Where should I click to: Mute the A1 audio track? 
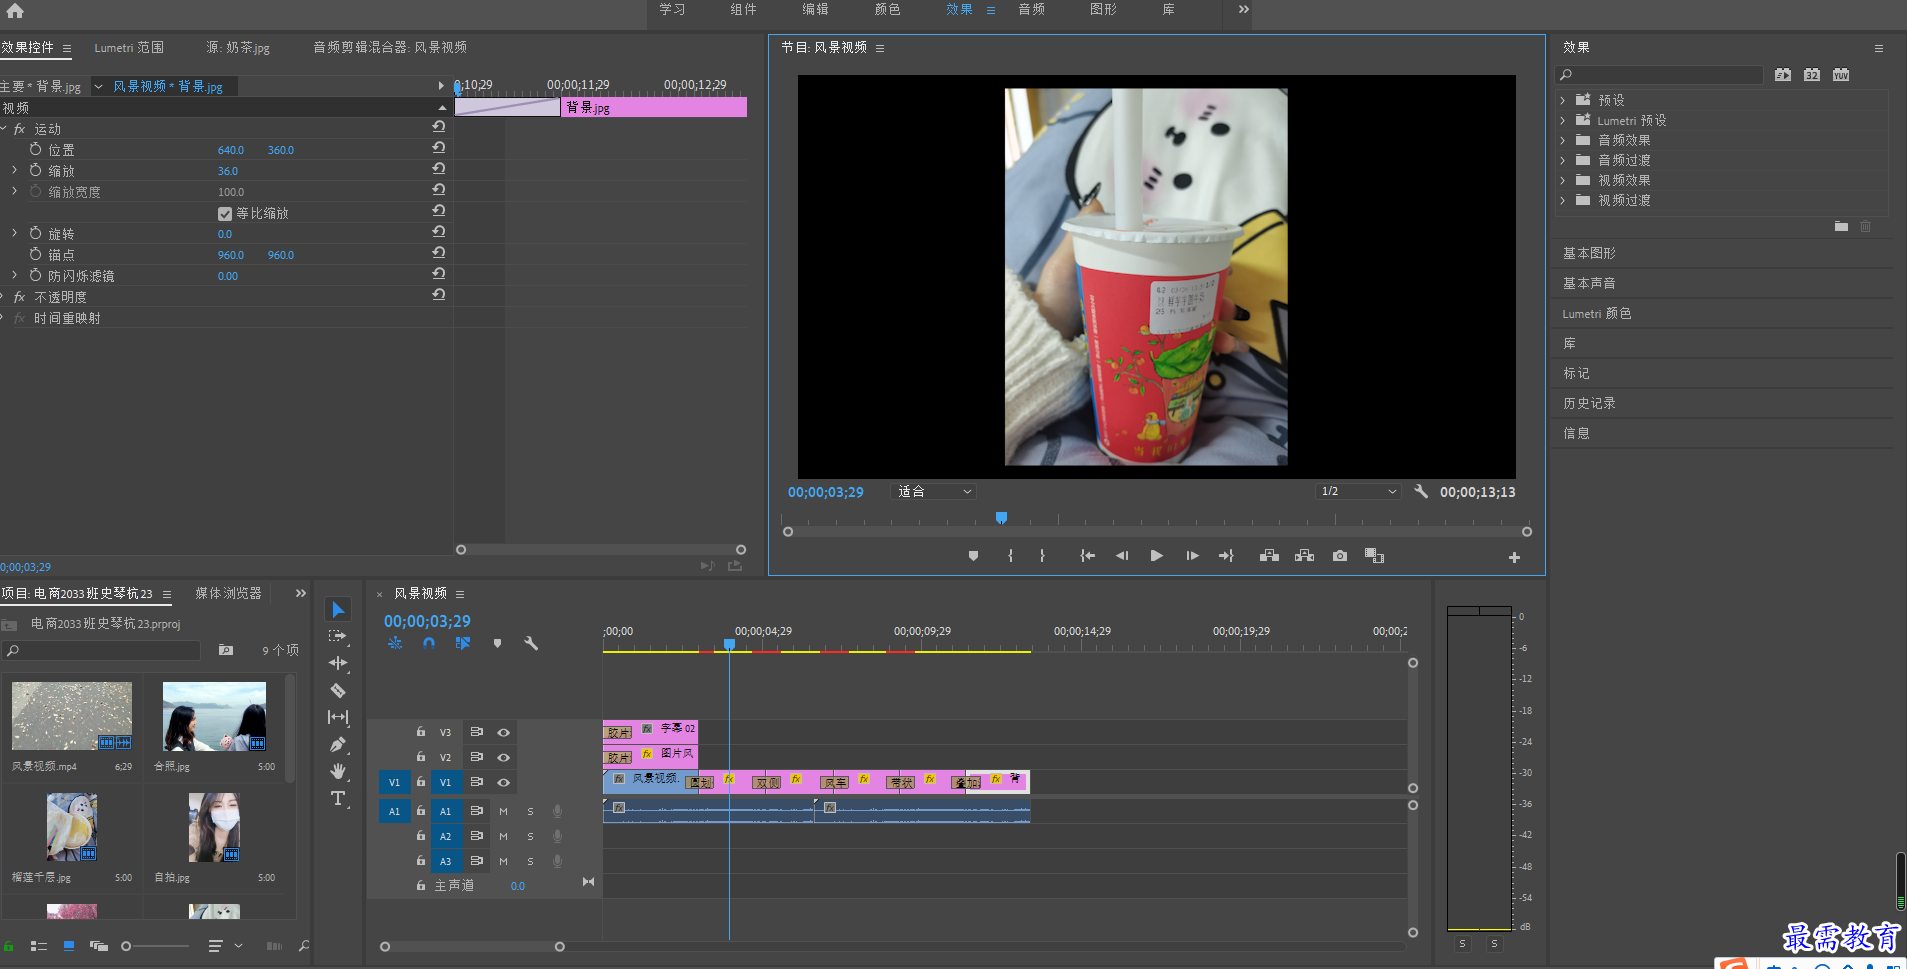pos(503,811)
